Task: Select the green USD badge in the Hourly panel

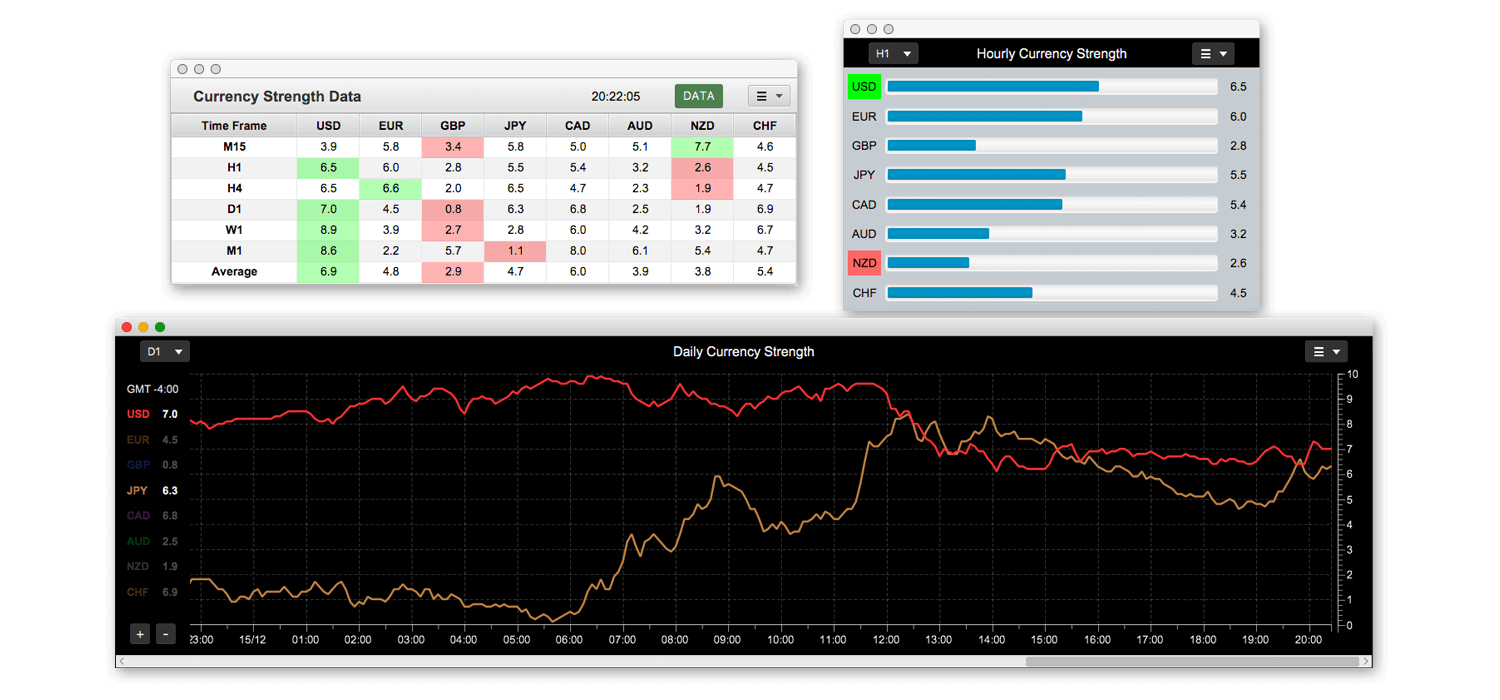Action: point(863,86)
